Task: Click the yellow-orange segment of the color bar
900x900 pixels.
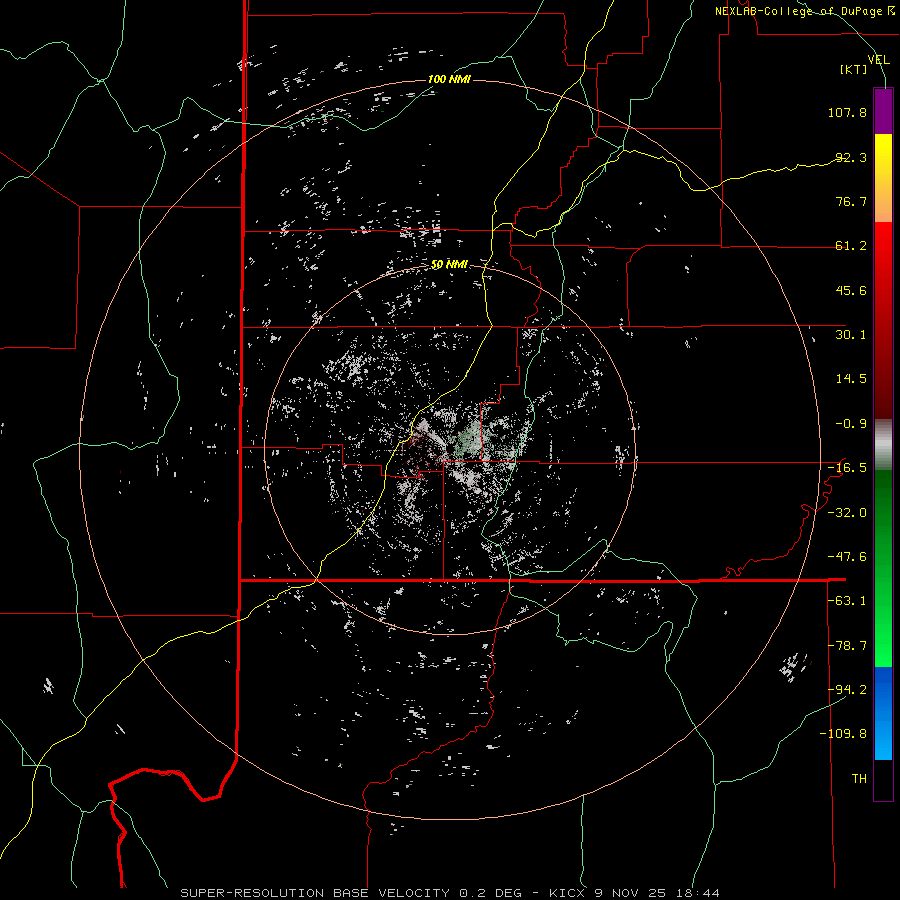Action: [x=883, y=178]
